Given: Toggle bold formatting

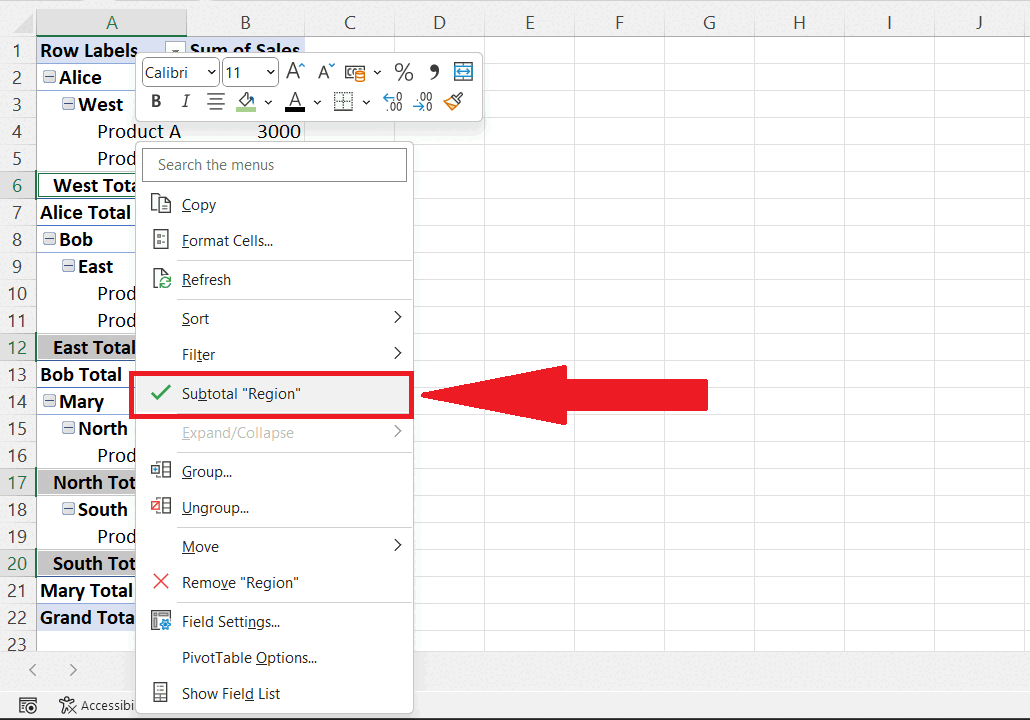Looking at the screenshot, I should point(155,101).
